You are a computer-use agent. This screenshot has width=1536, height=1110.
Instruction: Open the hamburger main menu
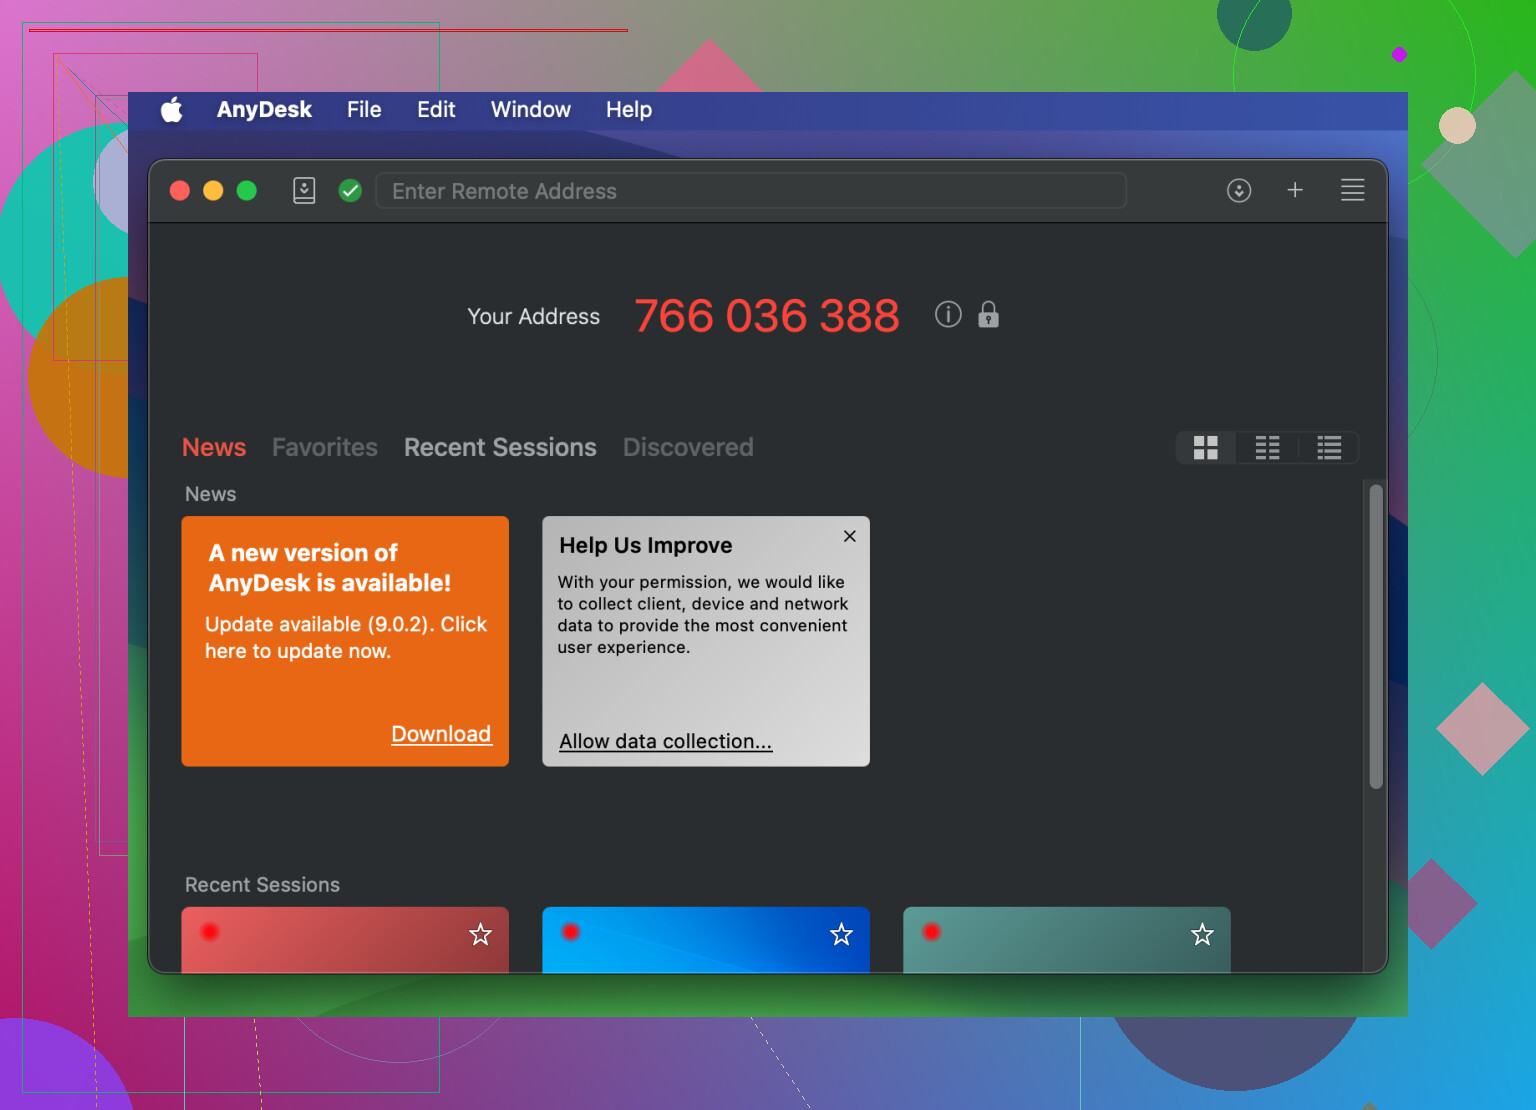click(1353, 190)
